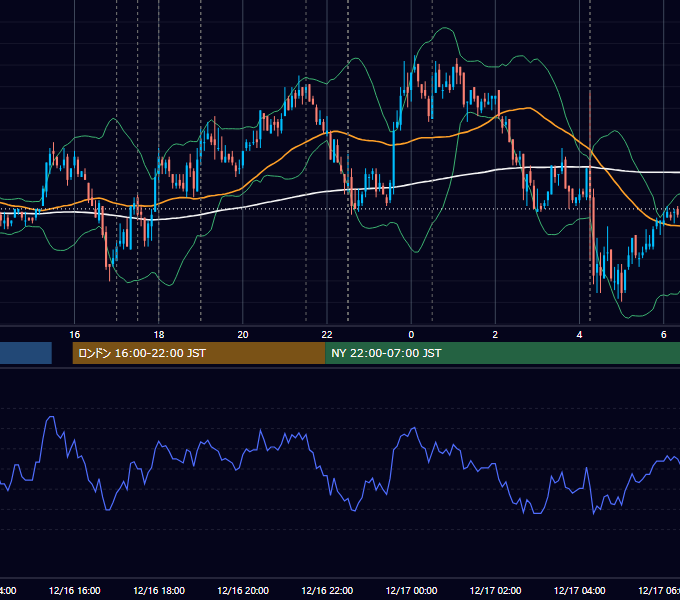Select the NY 22:00-07:00 JST session bar

click(502, 353)
